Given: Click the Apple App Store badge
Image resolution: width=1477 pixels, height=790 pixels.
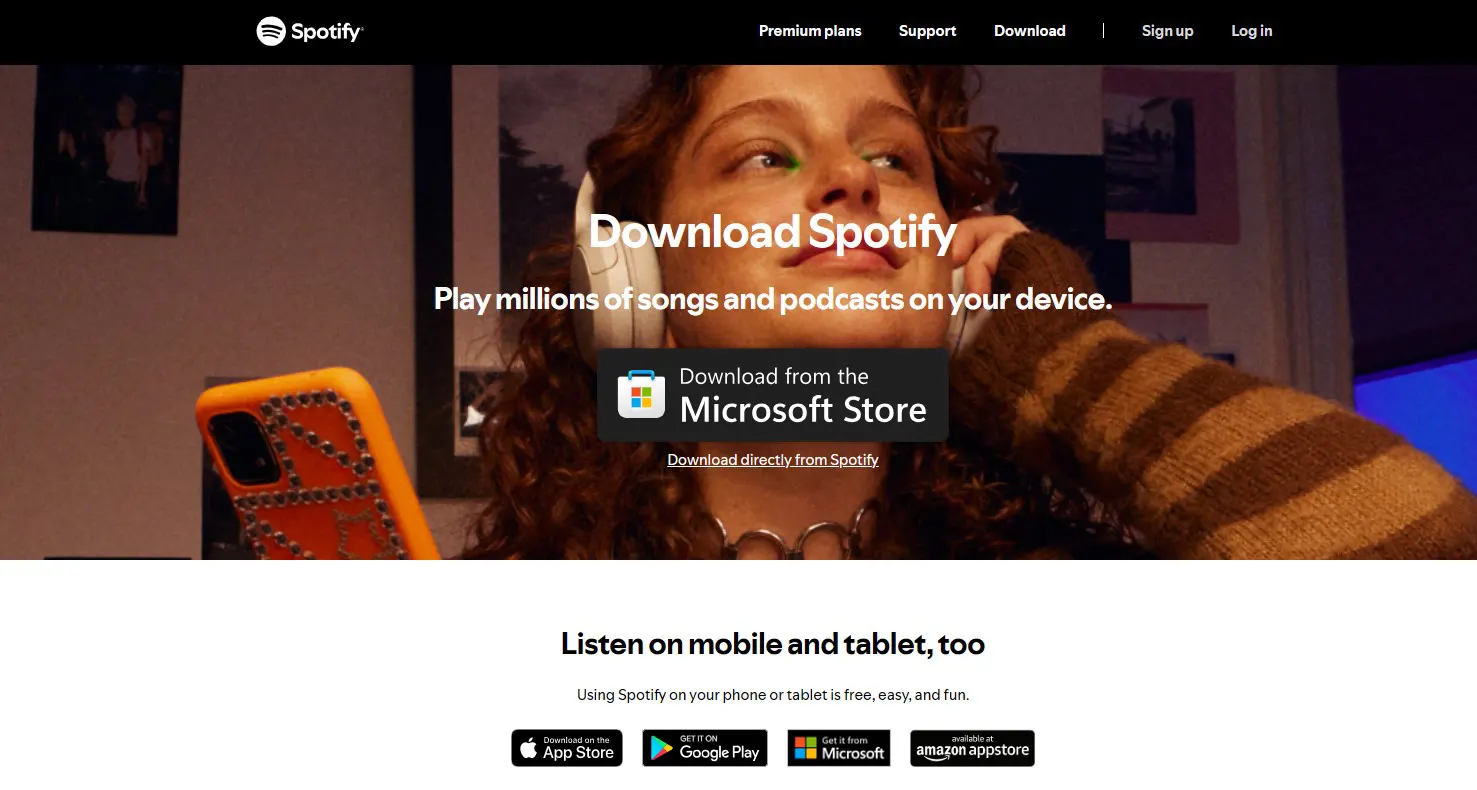Looking at the screenshot, I should (x=567, y=748).
